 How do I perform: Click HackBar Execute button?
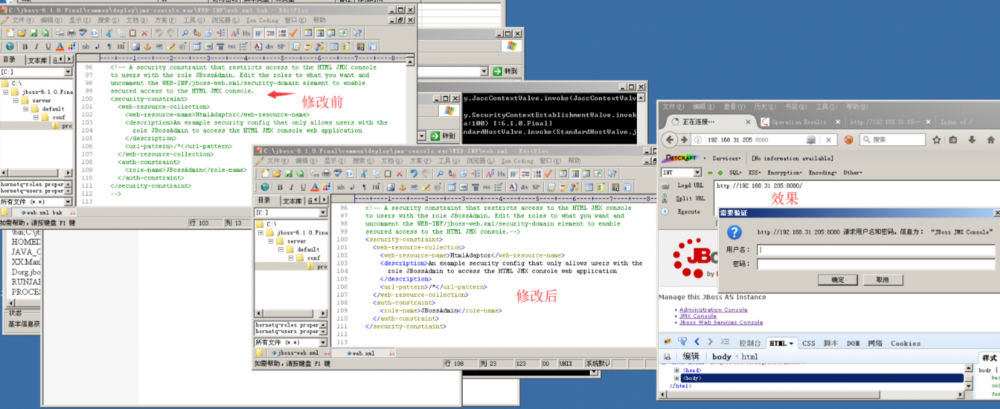688,211
